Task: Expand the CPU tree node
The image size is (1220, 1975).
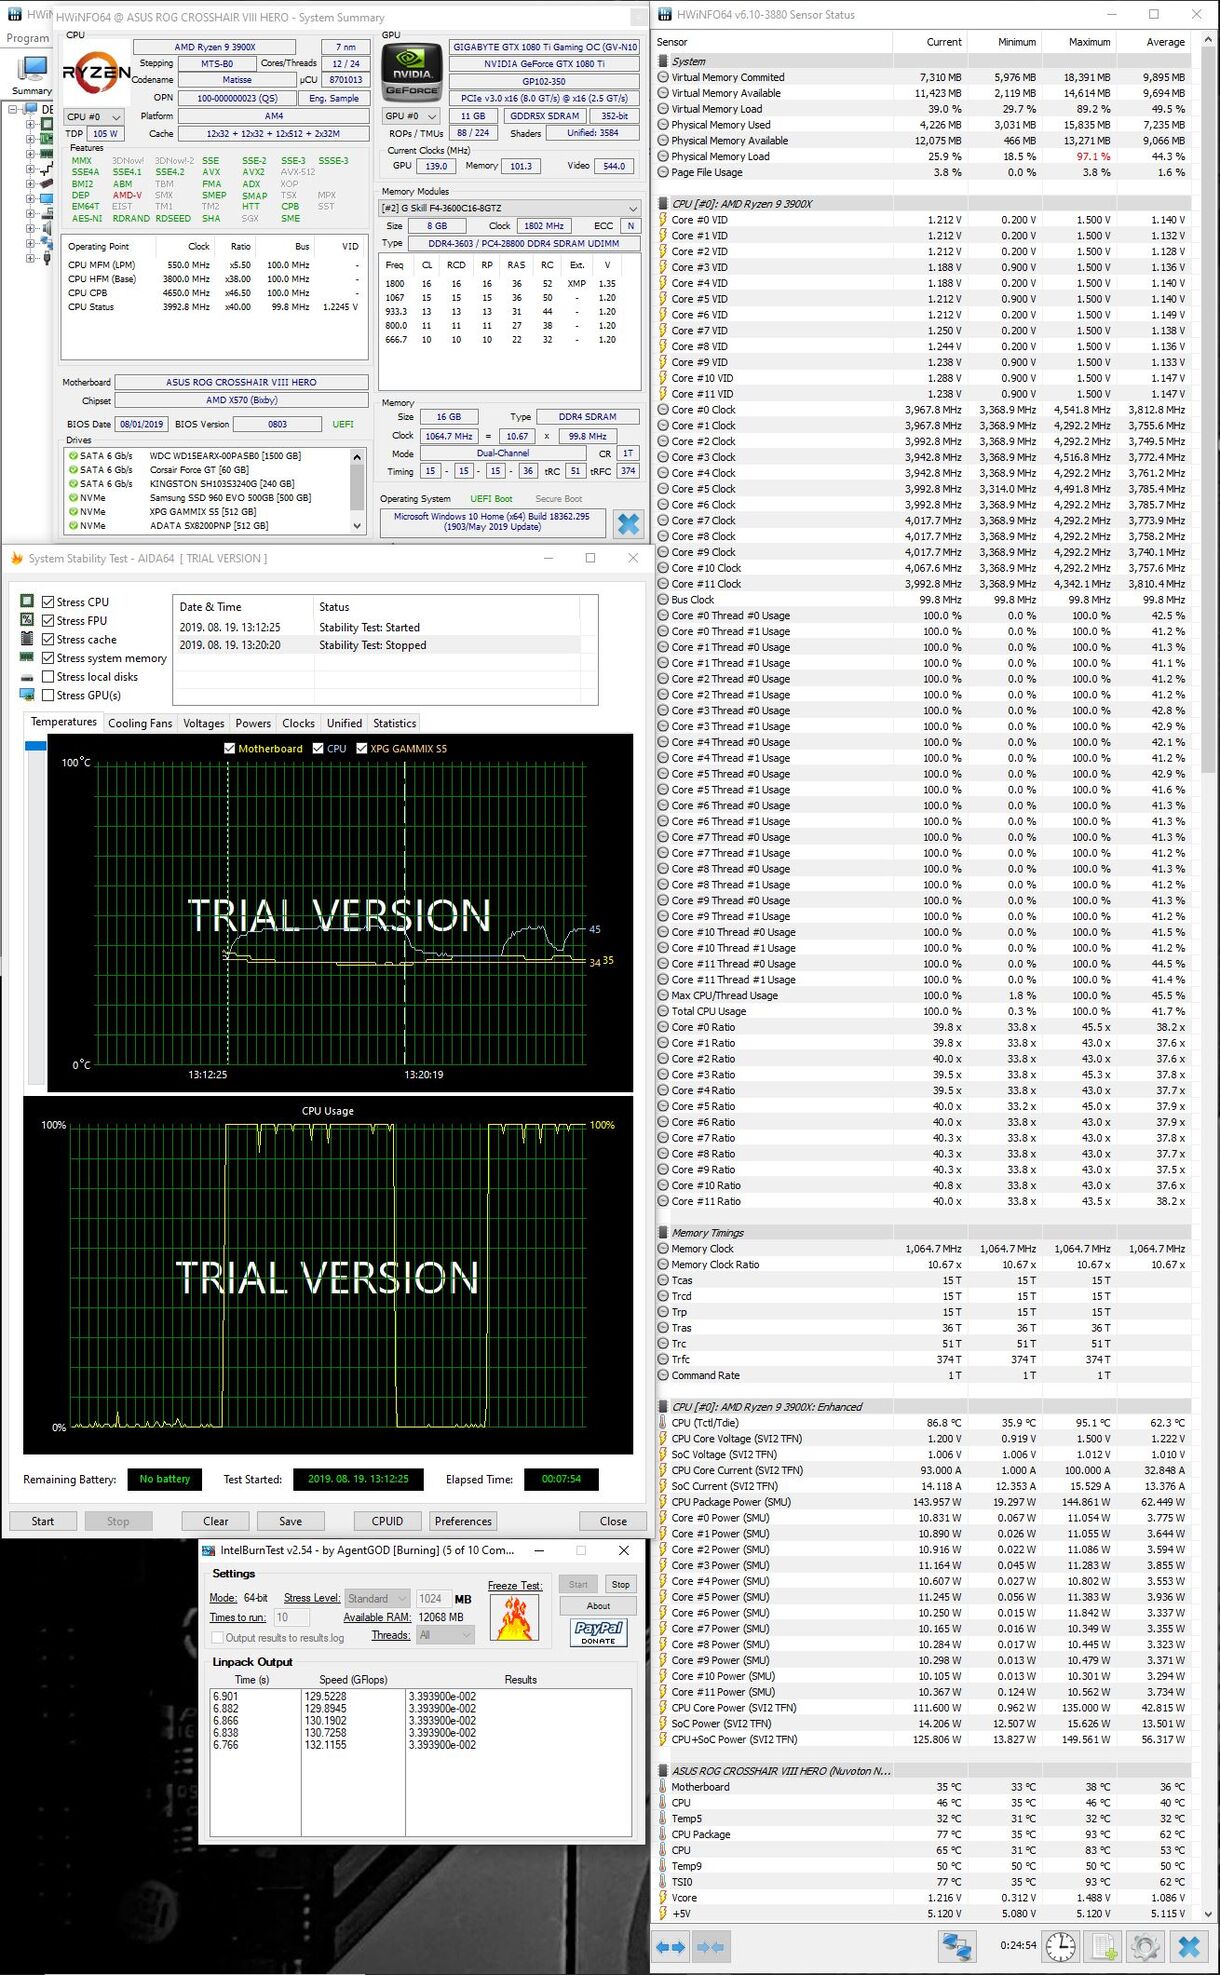Action: tap(30, 125)
